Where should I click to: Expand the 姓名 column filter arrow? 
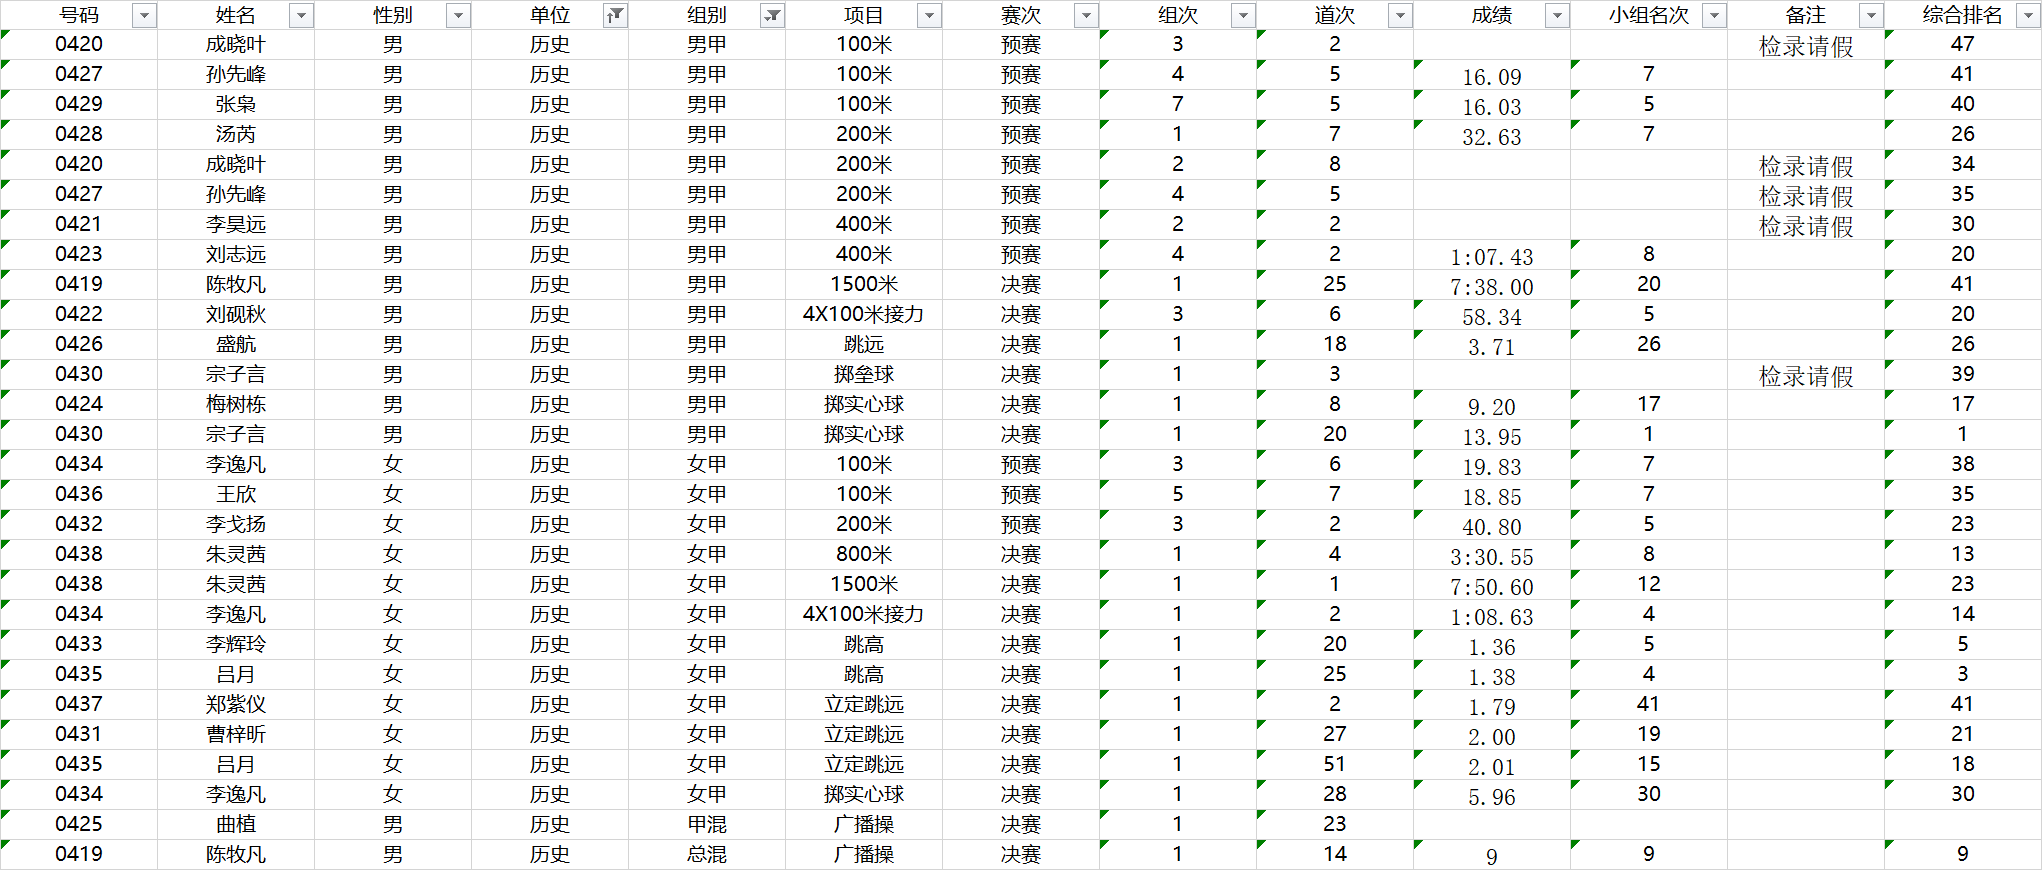(x=301, y=15)
